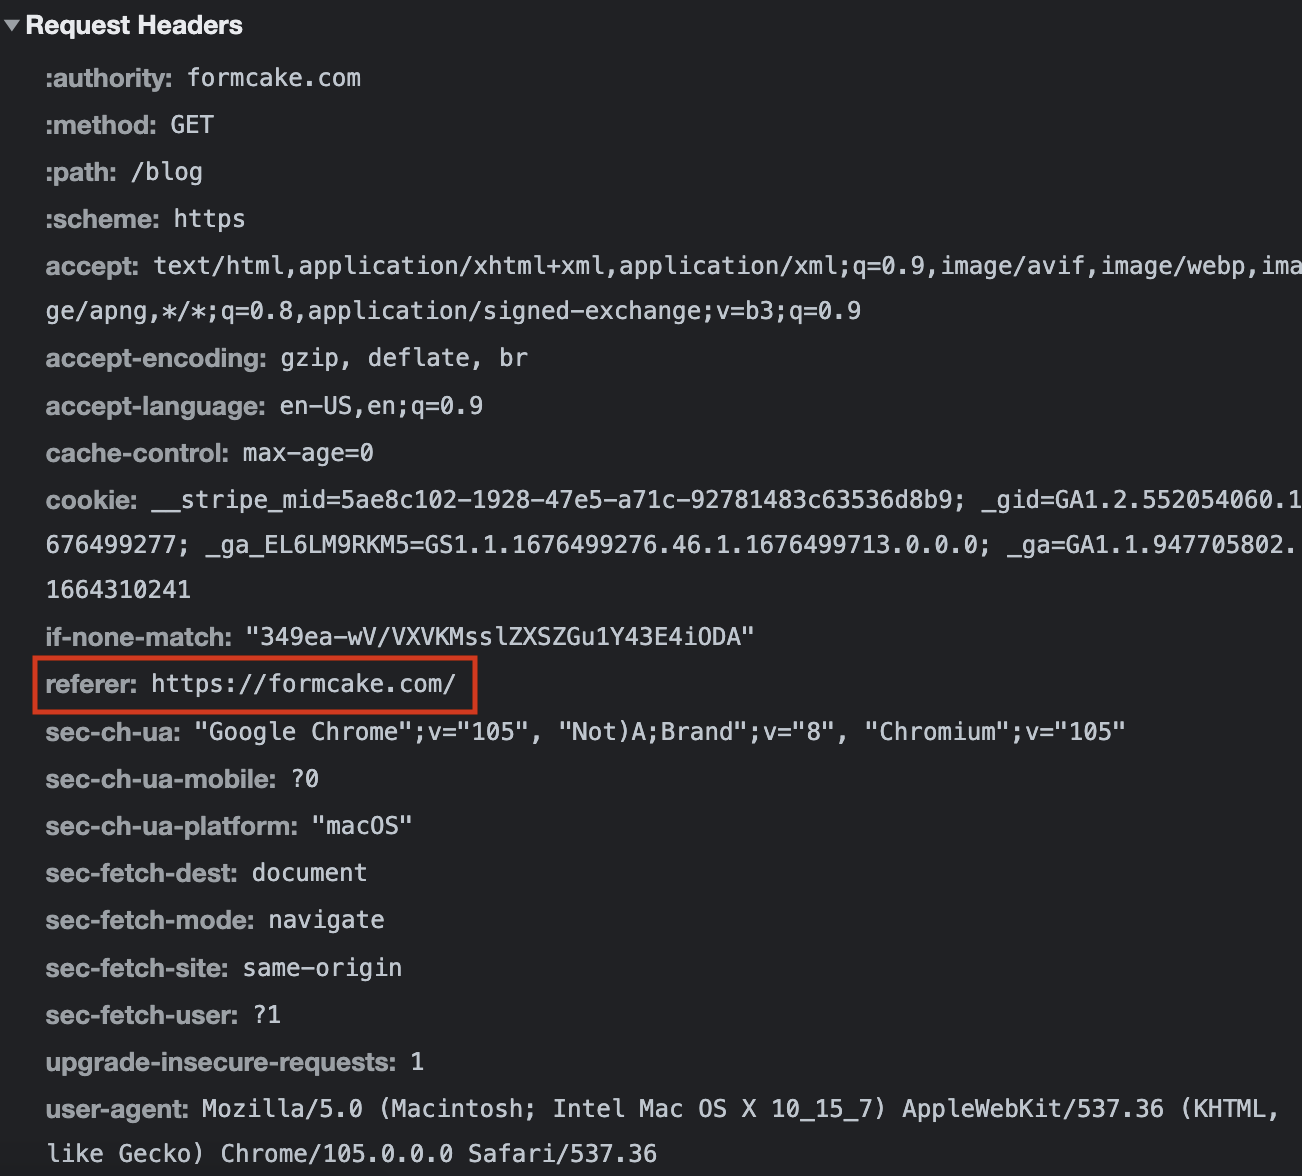This screenshot has width=1302, height=1176.
Task: Select the /blog path value
Action: point(167,172)
